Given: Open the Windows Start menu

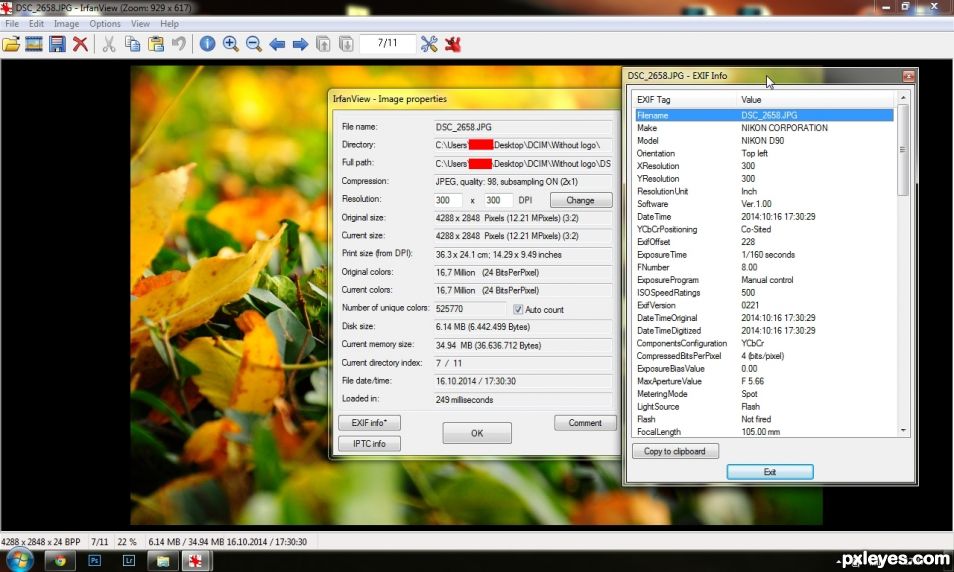Looking at the screenshot, I should [18, 560].
